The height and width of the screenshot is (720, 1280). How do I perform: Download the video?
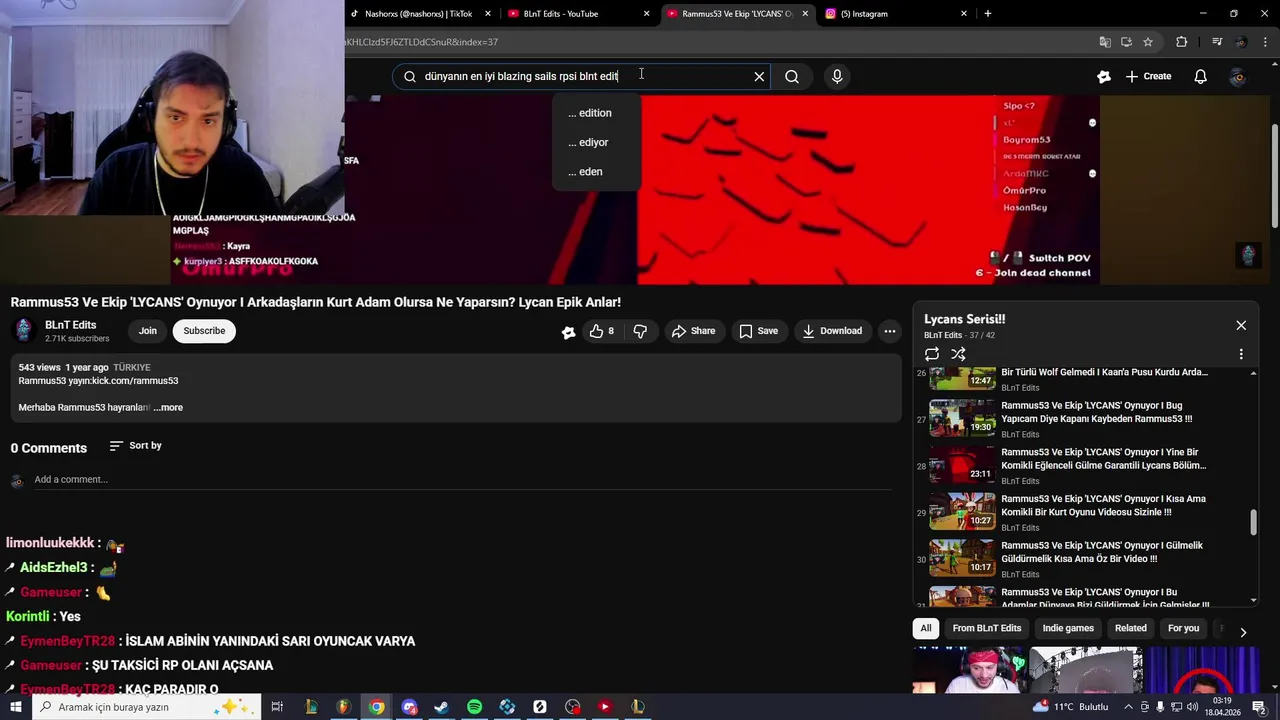tap(832, 331)
